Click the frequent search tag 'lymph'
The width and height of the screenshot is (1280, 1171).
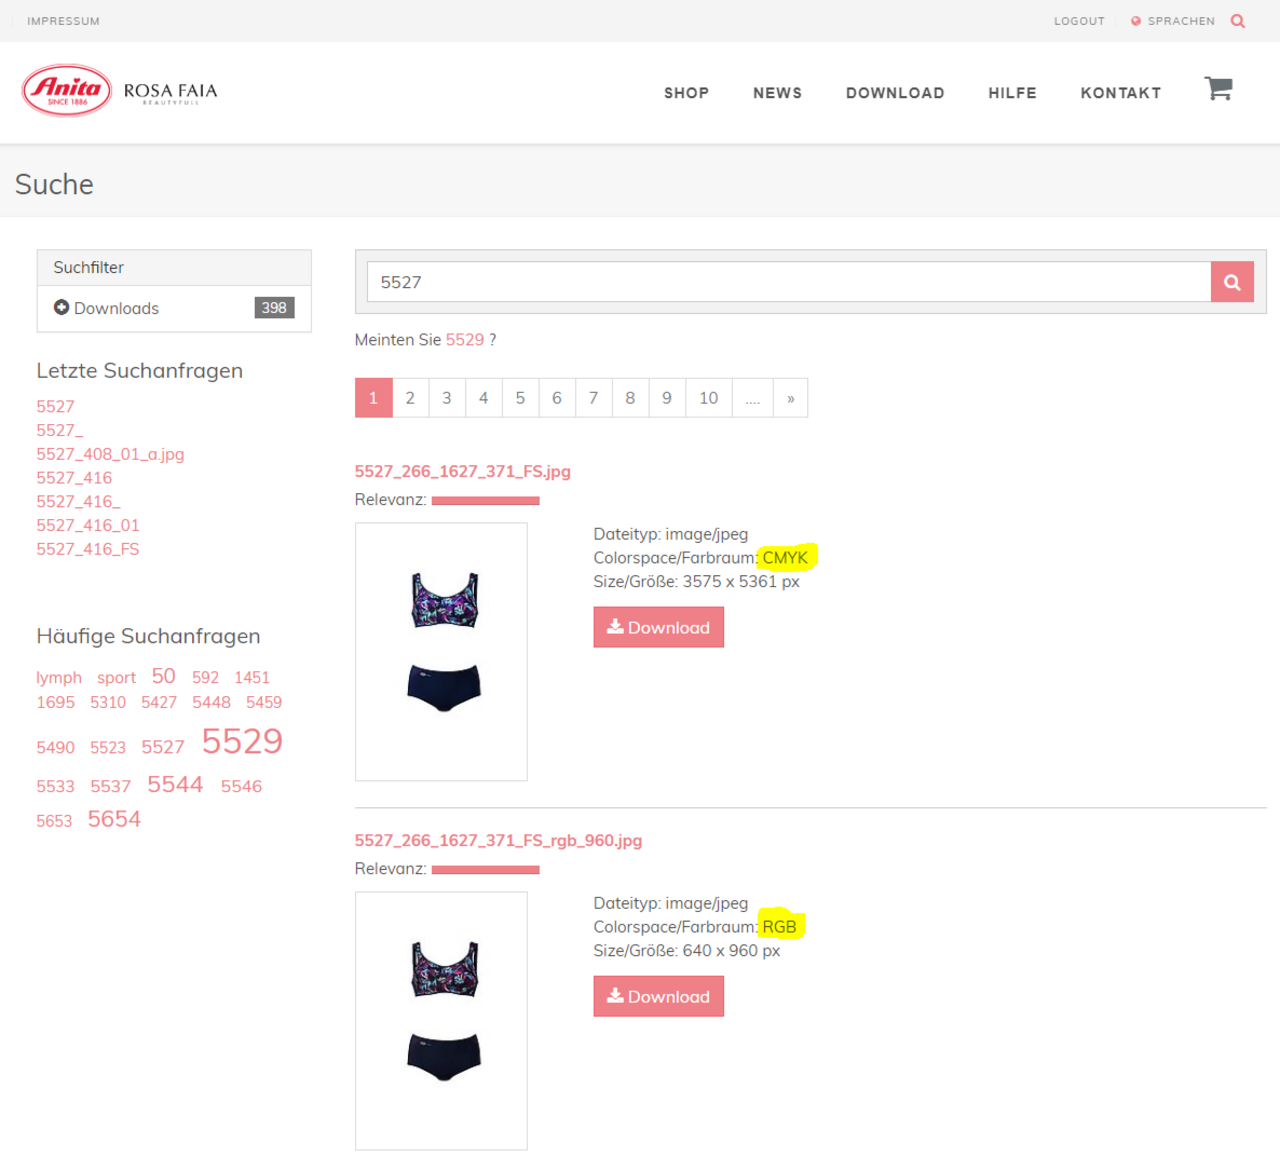[x=59, y=678]
